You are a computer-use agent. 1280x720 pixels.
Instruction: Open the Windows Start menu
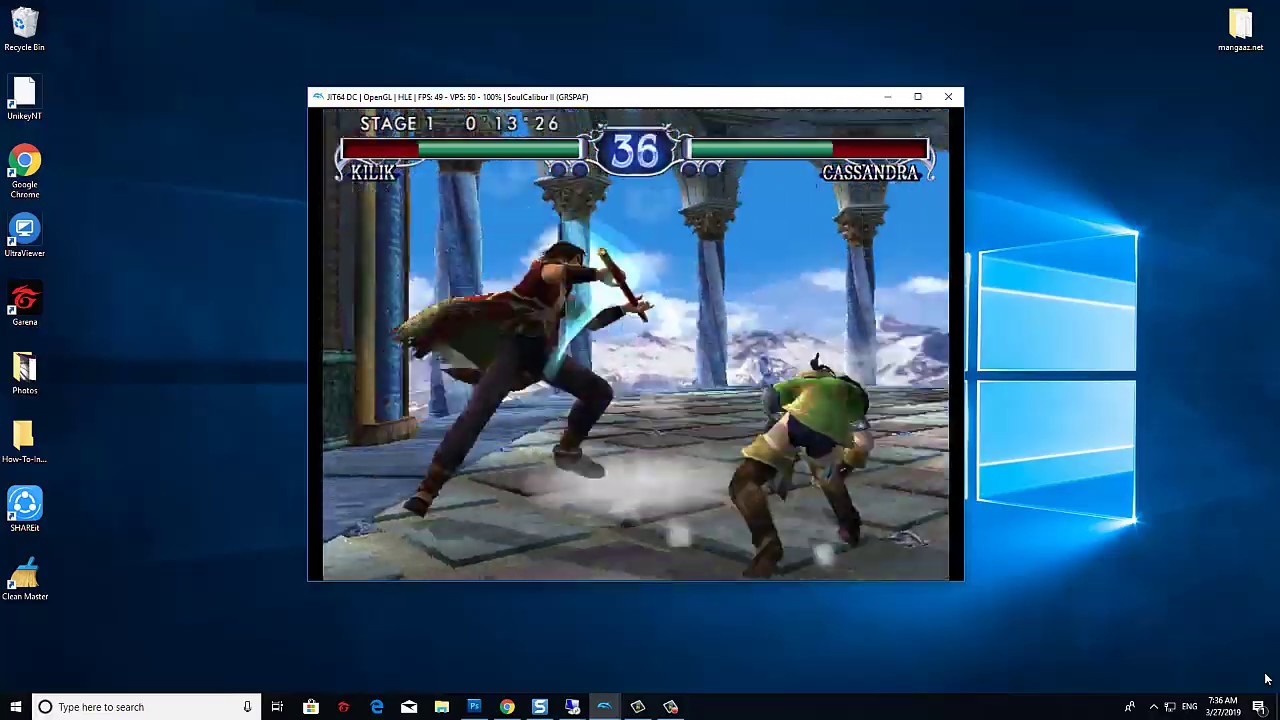(15, 707)
